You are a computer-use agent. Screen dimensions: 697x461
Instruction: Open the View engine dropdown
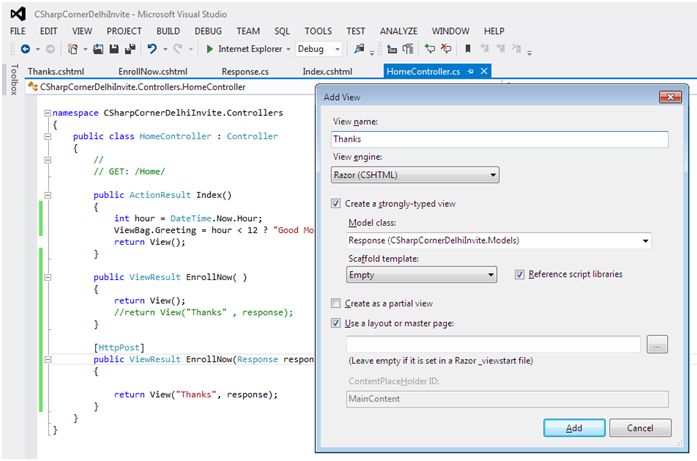pos(415,175)
